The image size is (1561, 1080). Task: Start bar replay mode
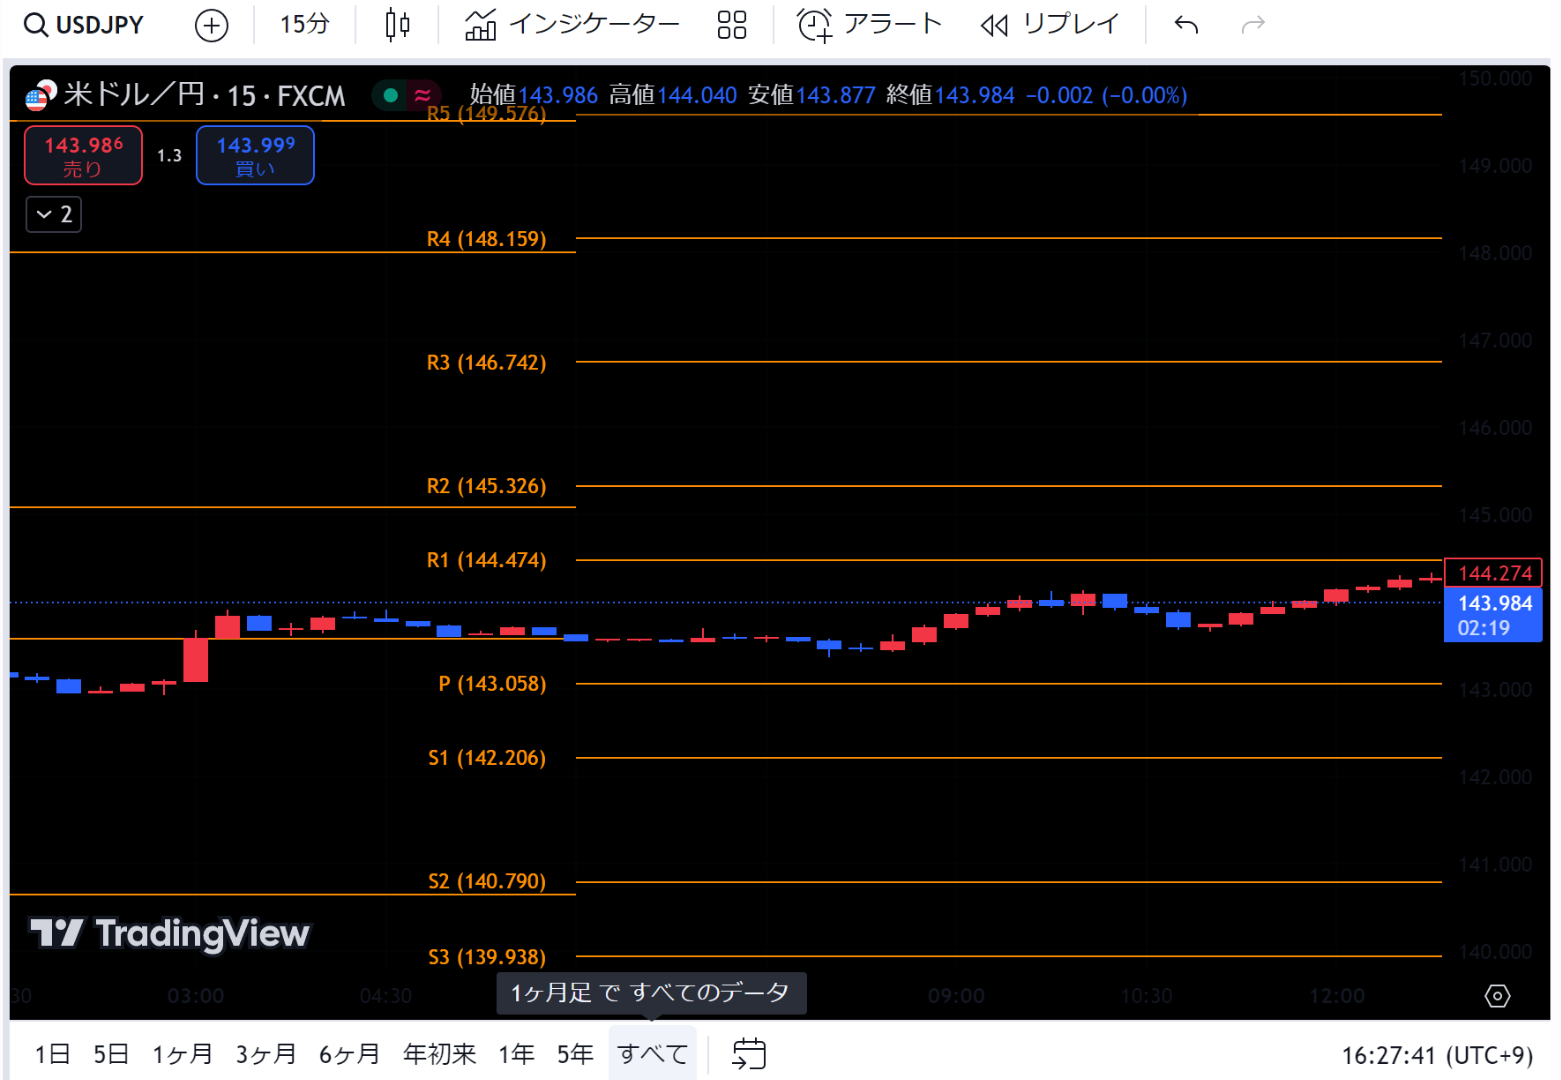click(1049, 25)
